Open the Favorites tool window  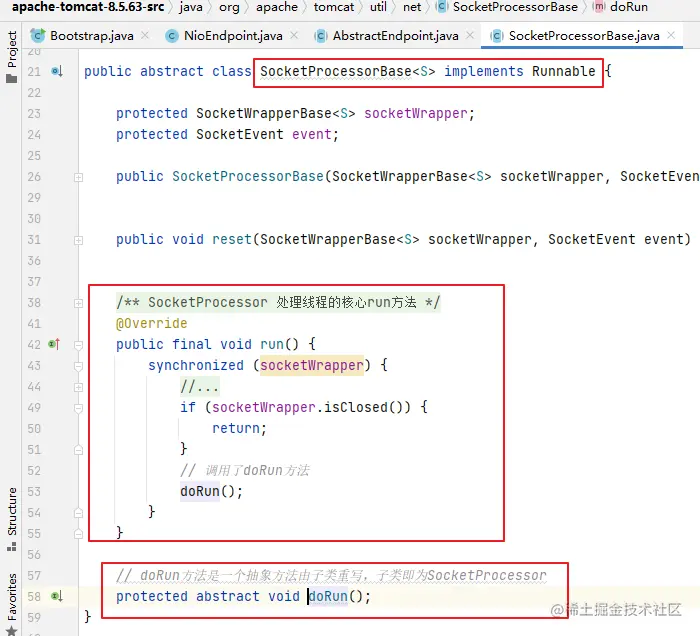(12, 604)
